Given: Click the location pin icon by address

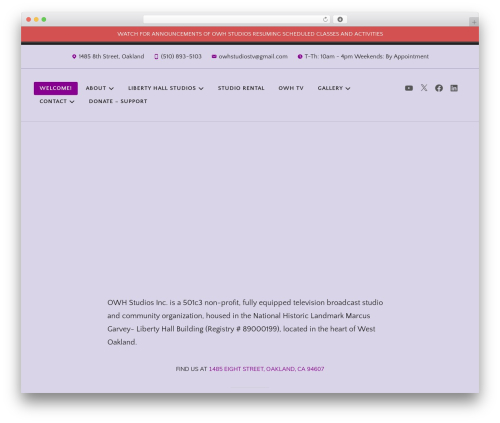Looking at the screenshot, I should [x=74, y=57].
